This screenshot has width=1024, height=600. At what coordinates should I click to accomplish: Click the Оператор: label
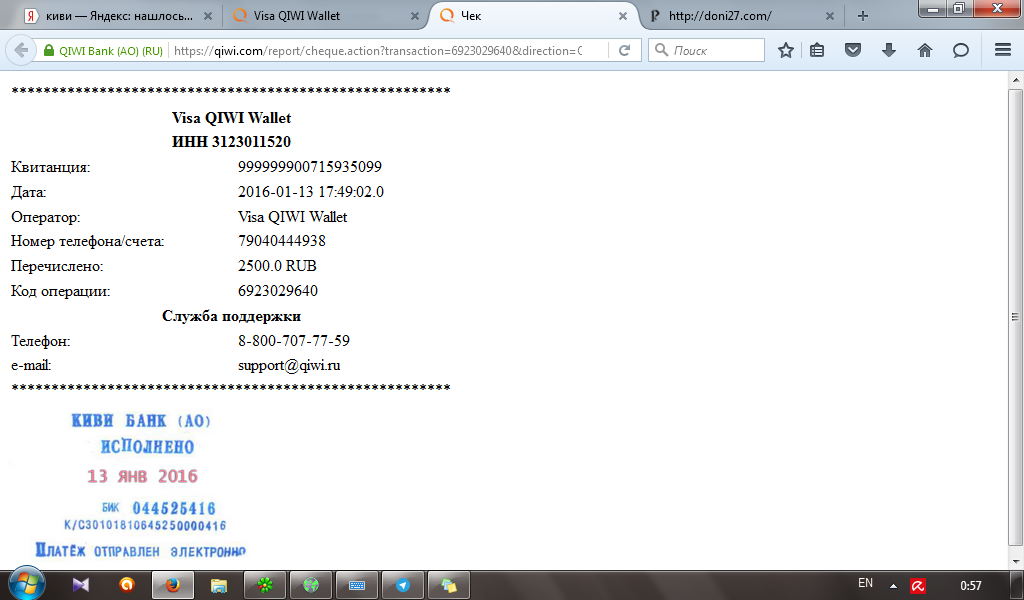pyautogui.click(x=46, y=217)
